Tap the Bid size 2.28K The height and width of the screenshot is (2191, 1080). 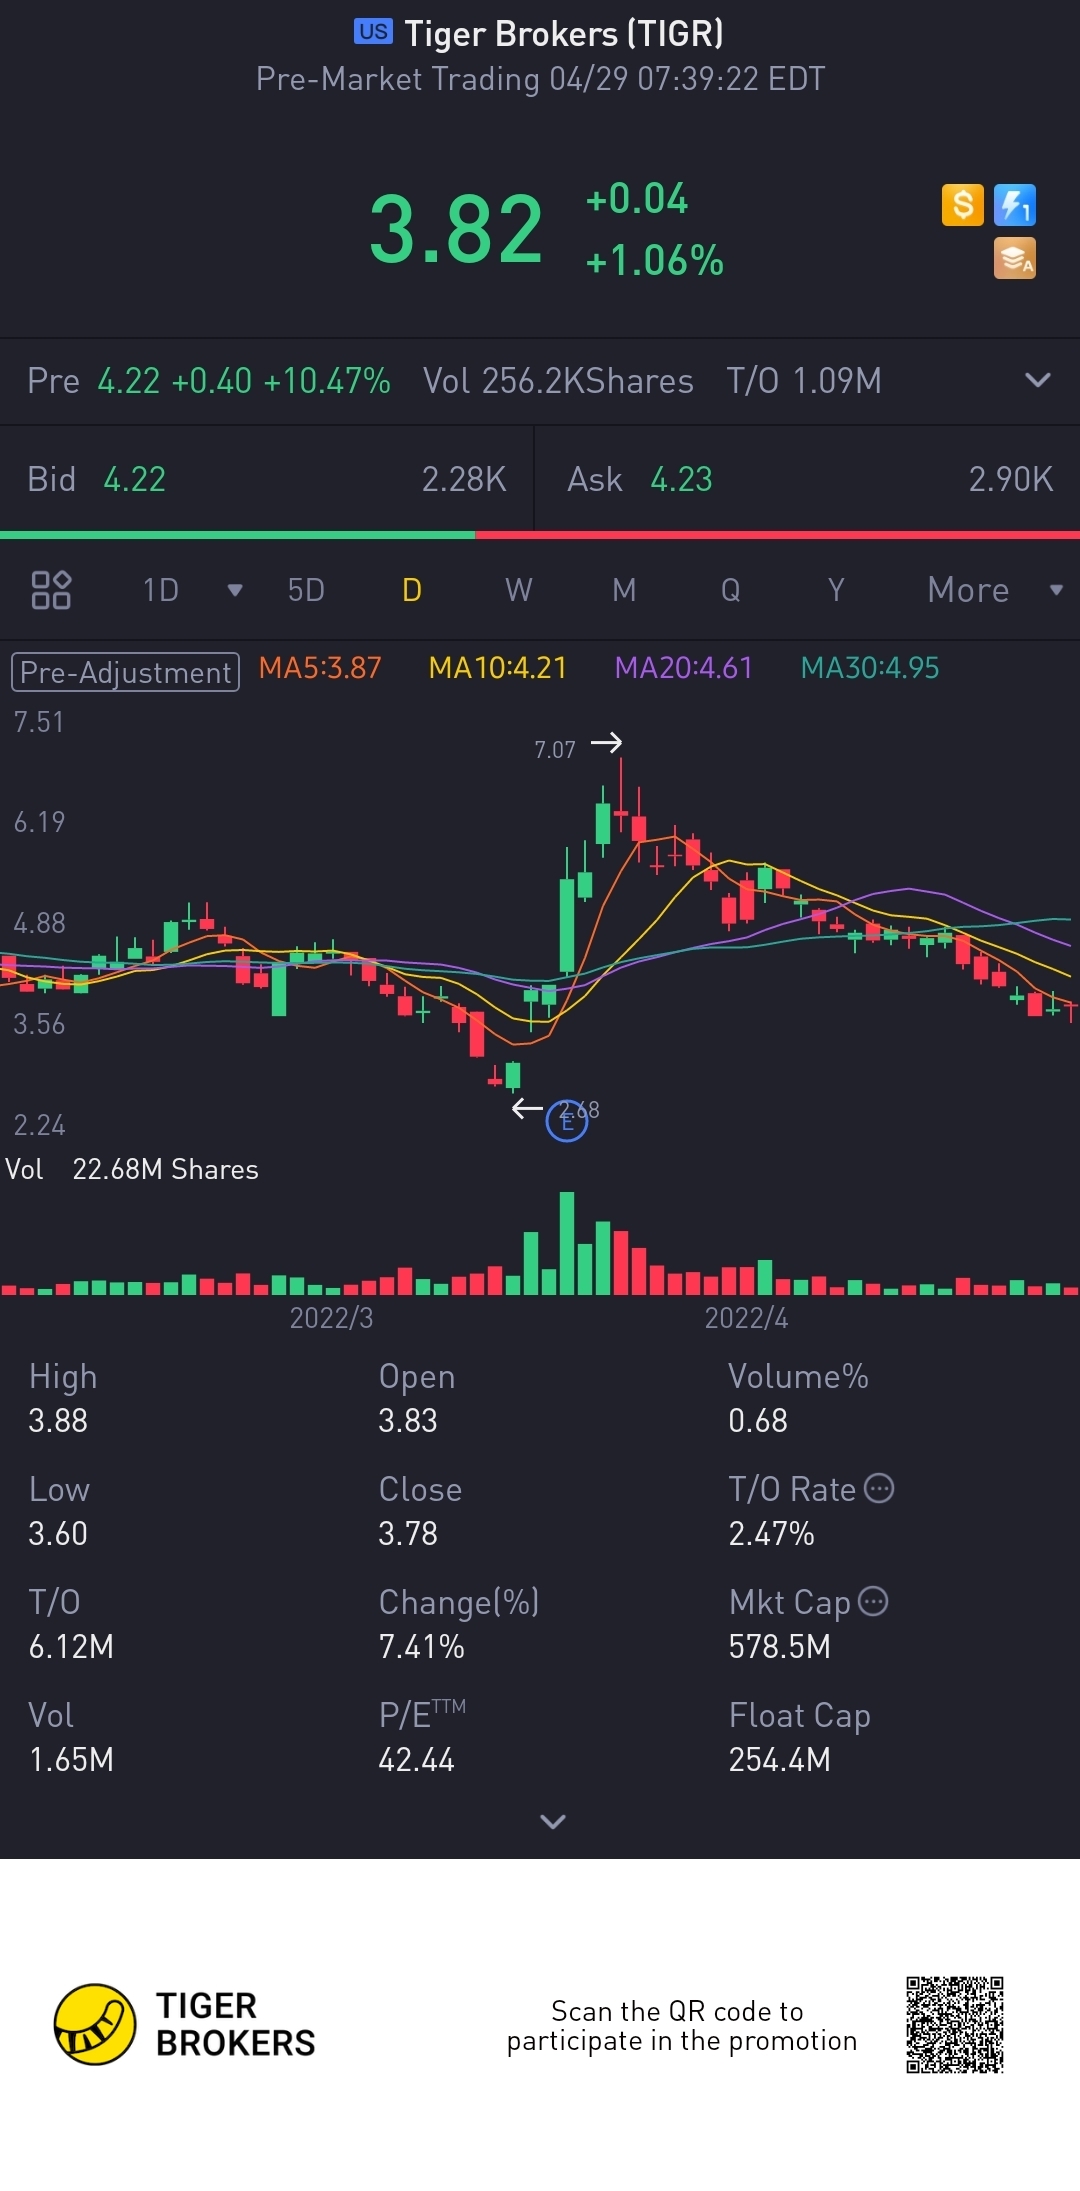pos(464,479)
